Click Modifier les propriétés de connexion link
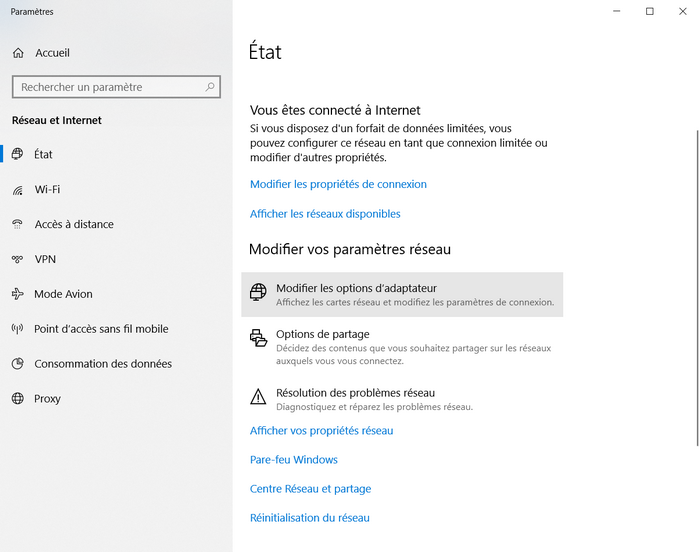Screen dimensions: 700x552 (x=338, y=184)
